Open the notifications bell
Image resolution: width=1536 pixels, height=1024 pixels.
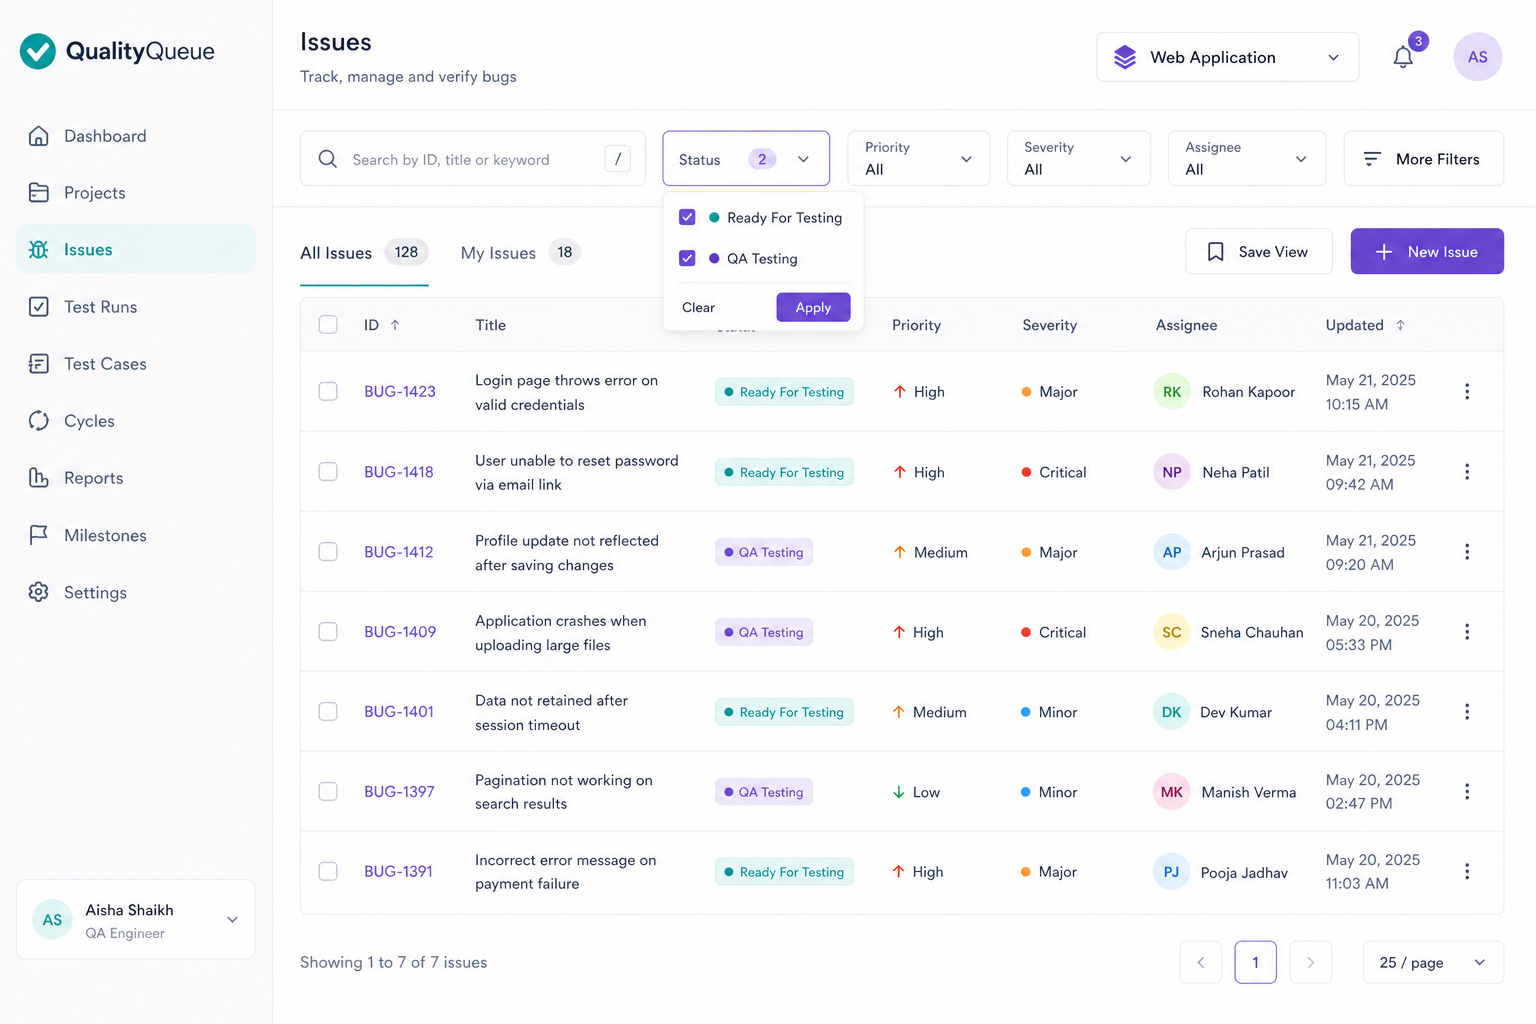1403,57
